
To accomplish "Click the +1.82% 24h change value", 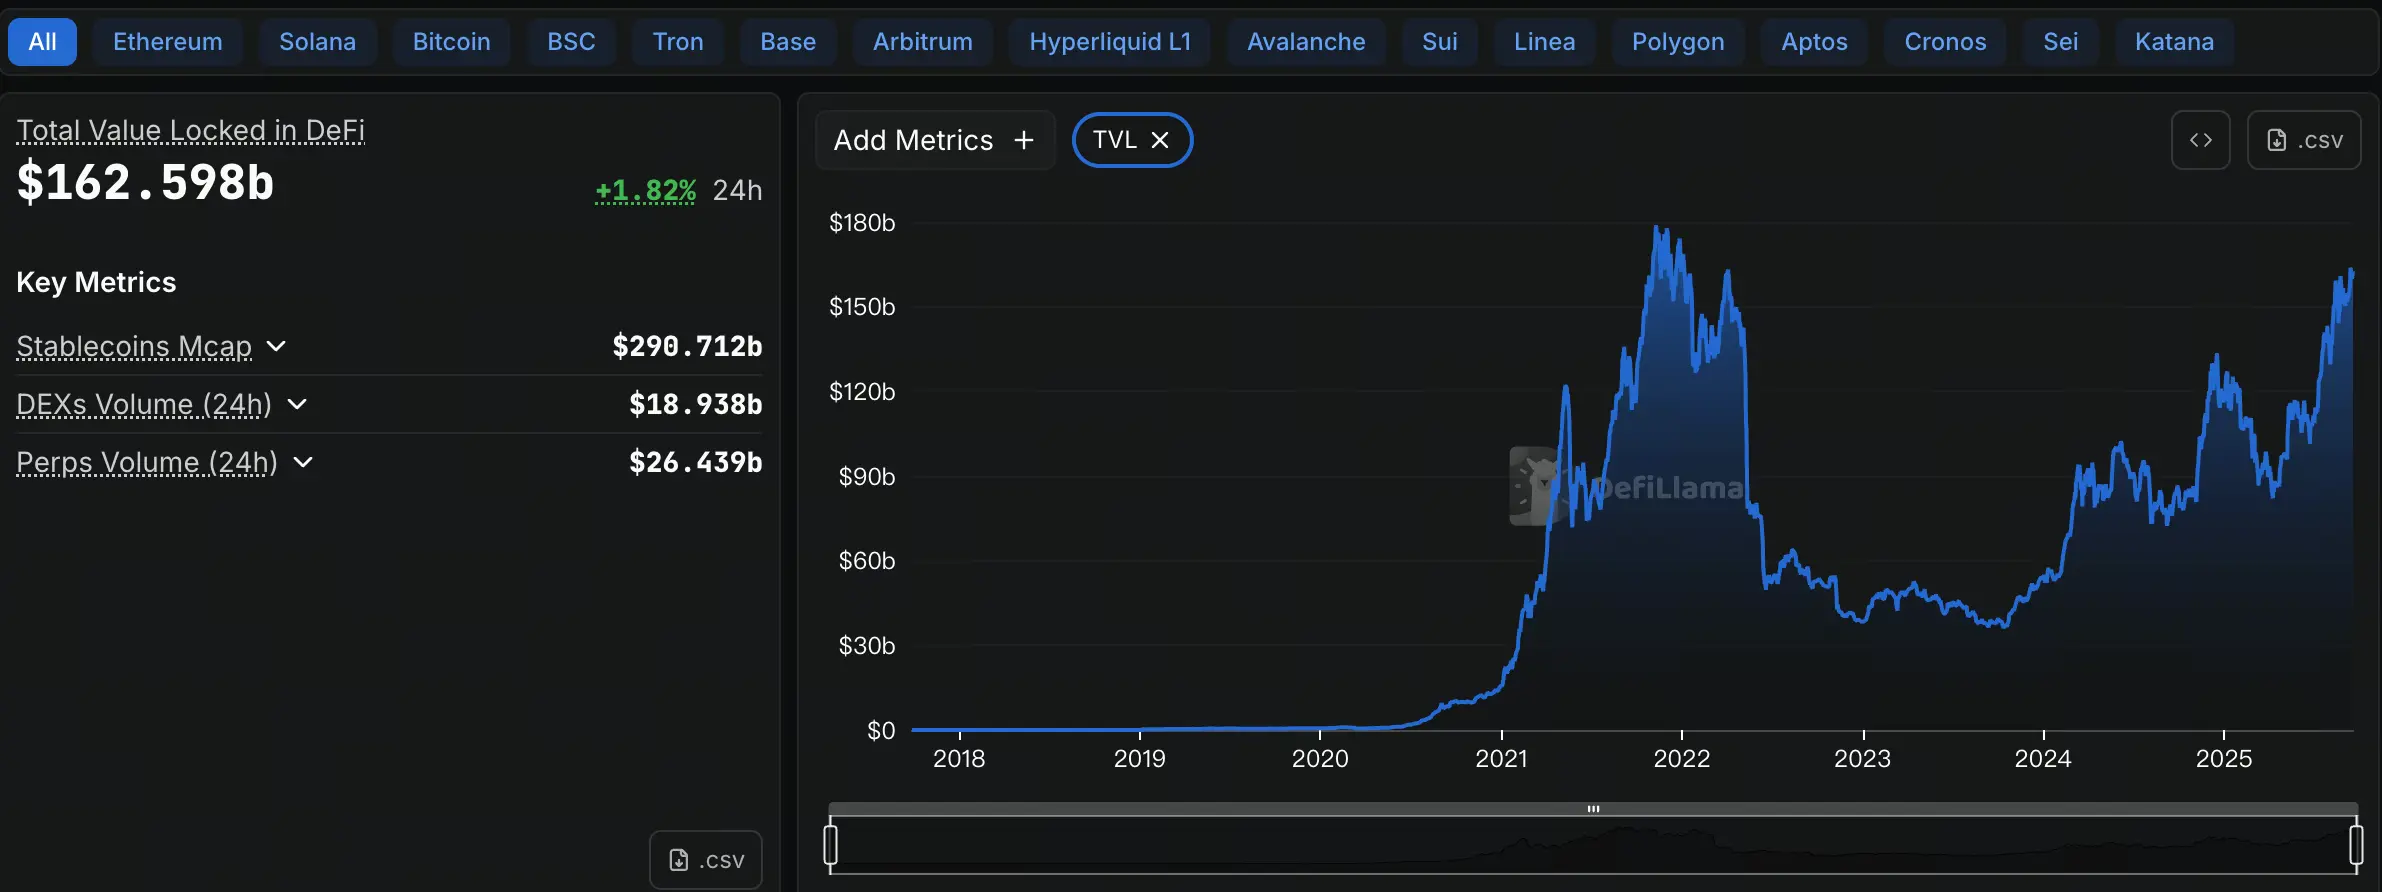I will pos(645,190).
